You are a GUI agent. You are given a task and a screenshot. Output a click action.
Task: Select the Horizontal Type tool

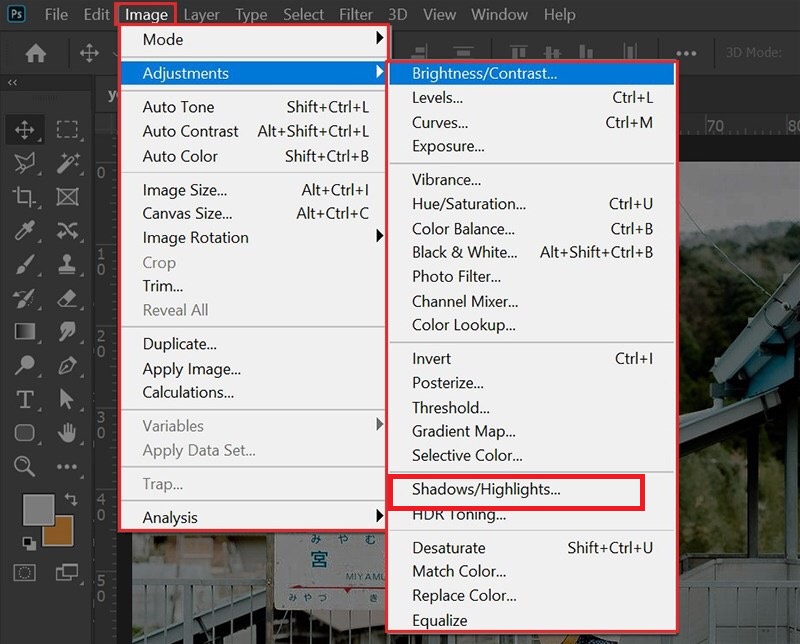point(25,399)
